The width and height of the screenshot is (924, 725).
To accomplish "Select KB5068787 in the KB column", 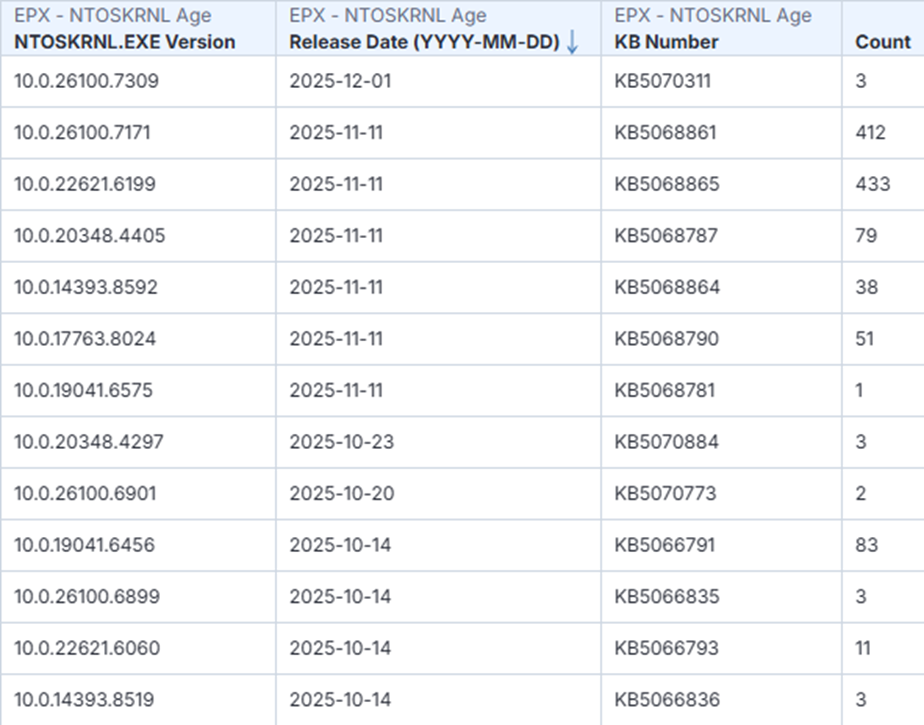I will coord(666,236).
